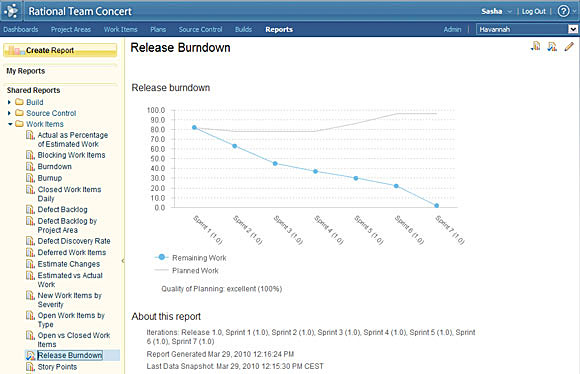Click the Actual as Percentage report icon
Screen dimensions: 580x374
30,135
